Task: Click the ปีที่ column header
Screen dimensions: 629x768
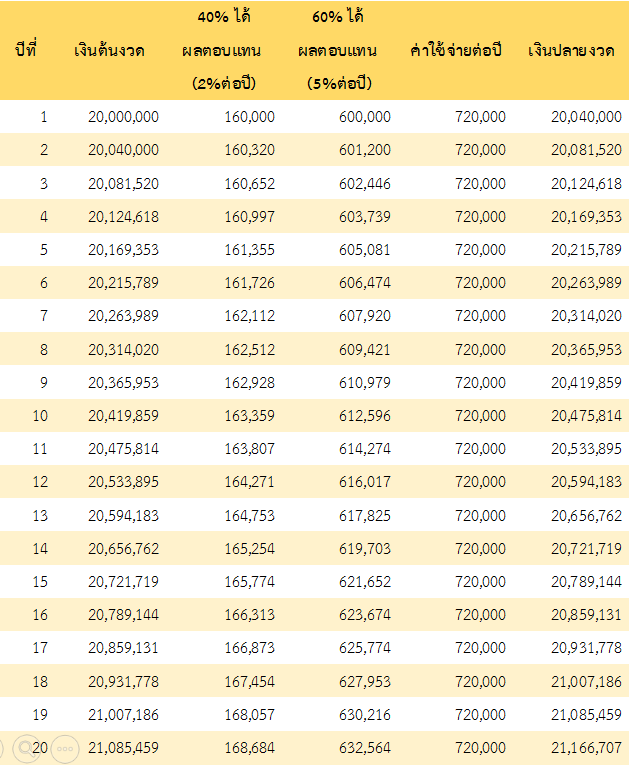Action: (x=26, y=50)
